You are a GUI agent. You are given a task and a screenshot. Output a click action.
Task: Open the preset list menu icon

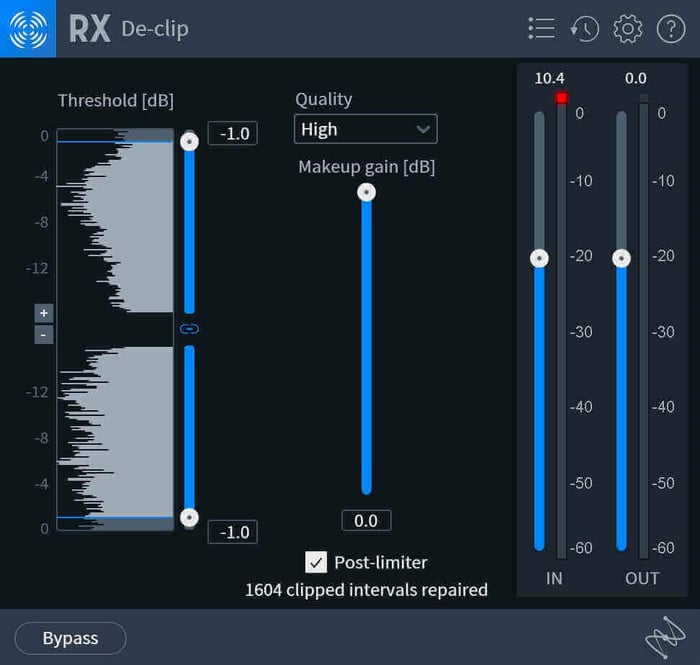click(542, 29)
